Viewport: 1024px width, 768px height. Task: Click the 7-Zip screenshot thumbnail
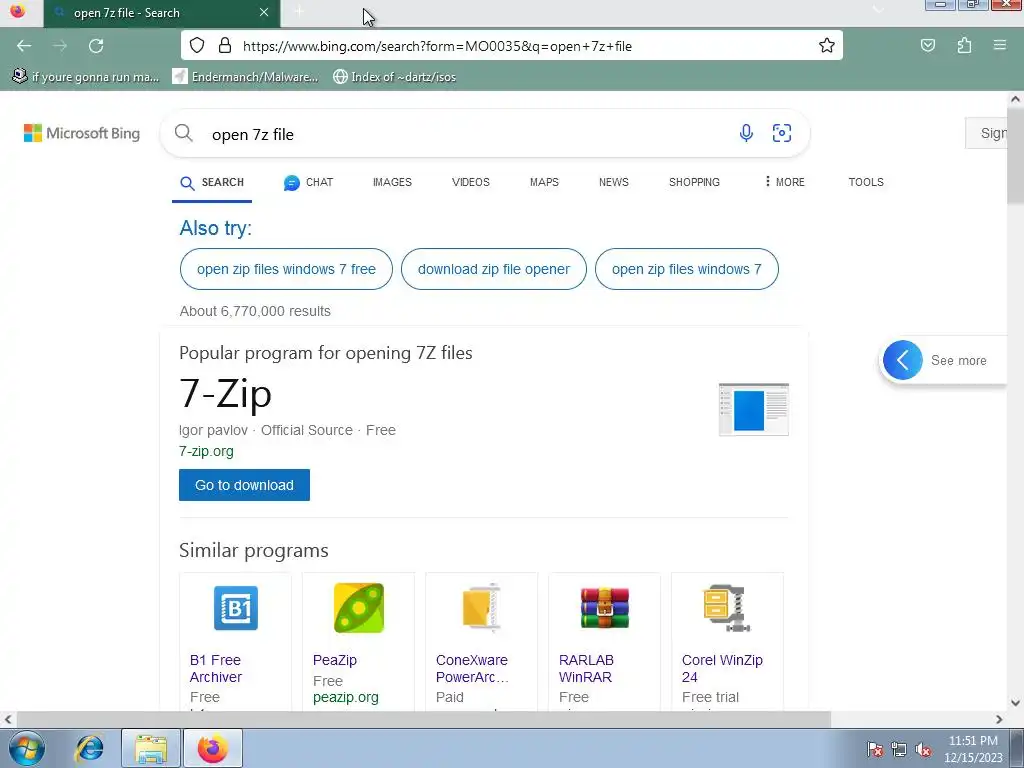tap(754, 409)
